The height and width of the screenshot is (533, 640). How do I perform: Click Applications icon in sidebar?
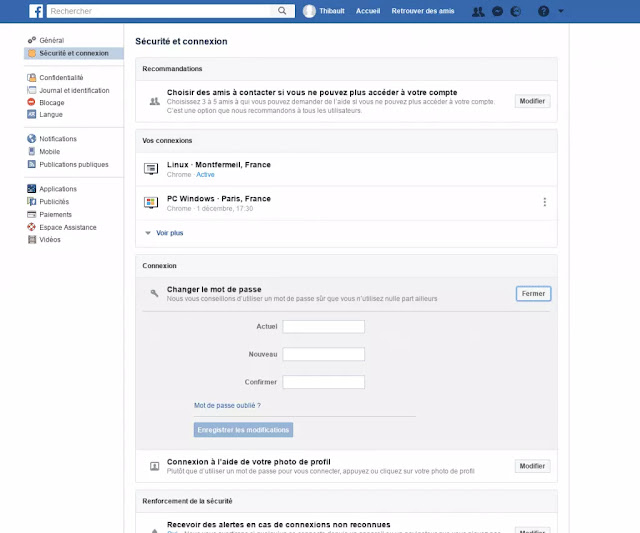click(31, 189)
